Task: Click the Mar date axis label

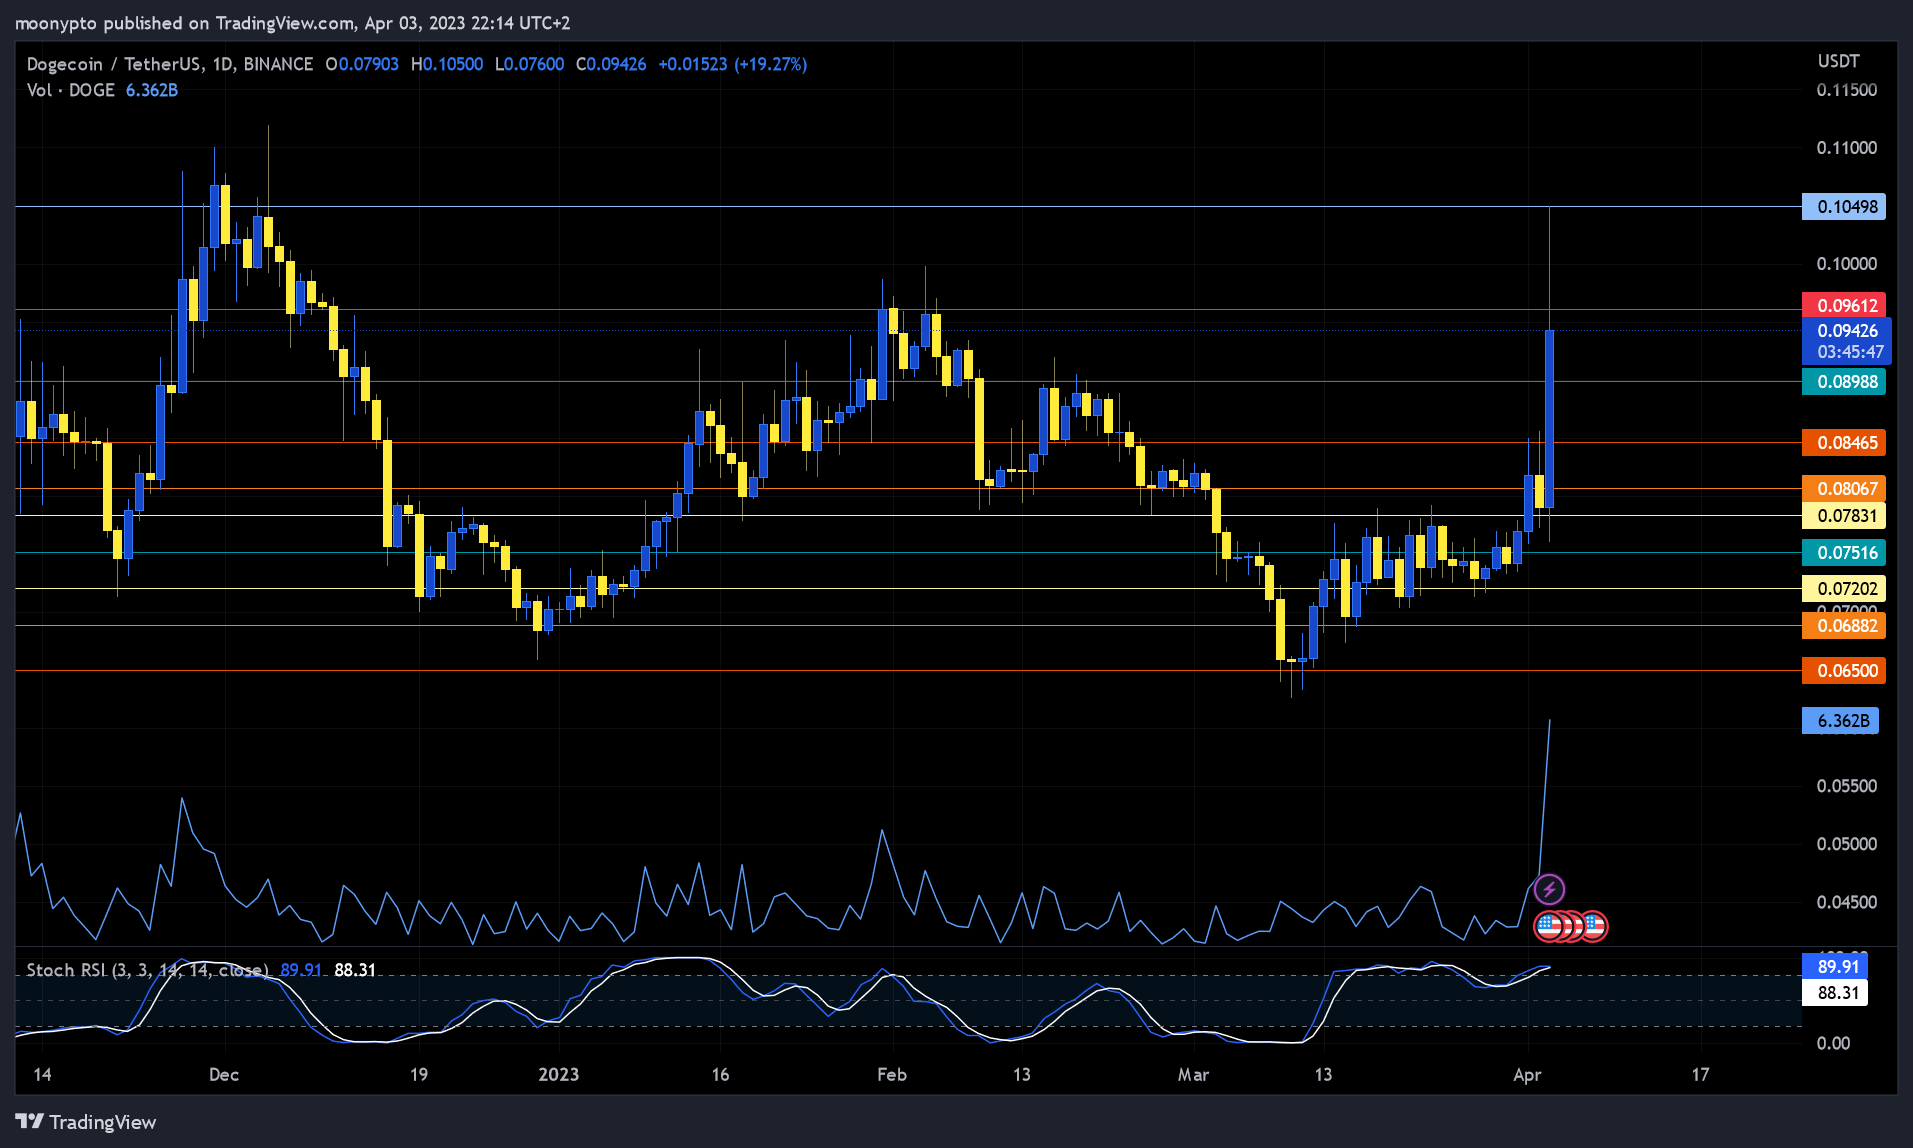Action: [1193, 1075]
